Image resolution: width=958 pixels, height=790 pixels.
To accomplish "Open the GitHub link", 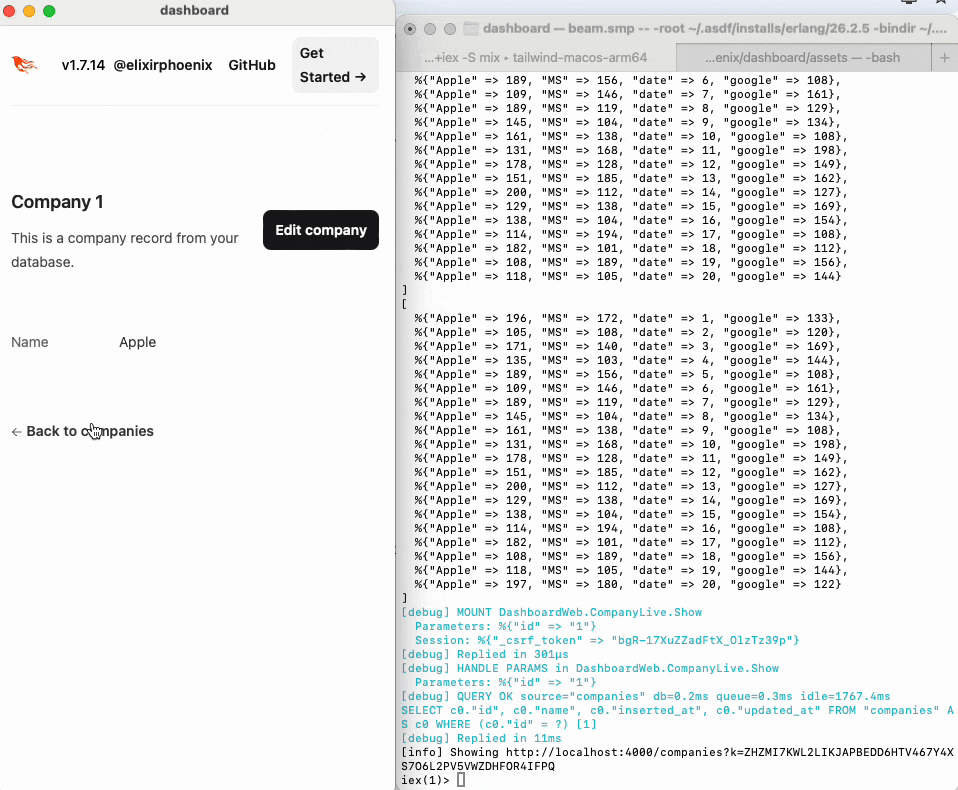I will click(x=252, y=64).
